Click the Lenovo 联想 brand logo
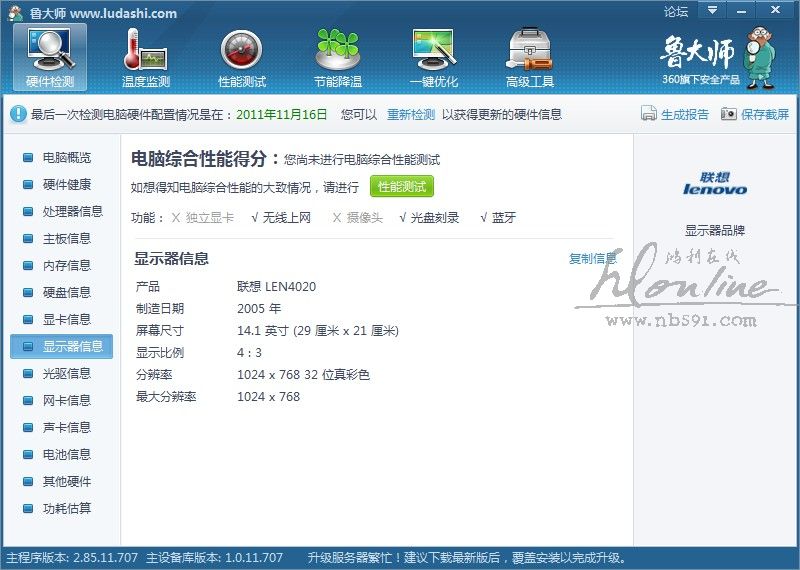This screenshot has width=800, height=570. [715, 184]
